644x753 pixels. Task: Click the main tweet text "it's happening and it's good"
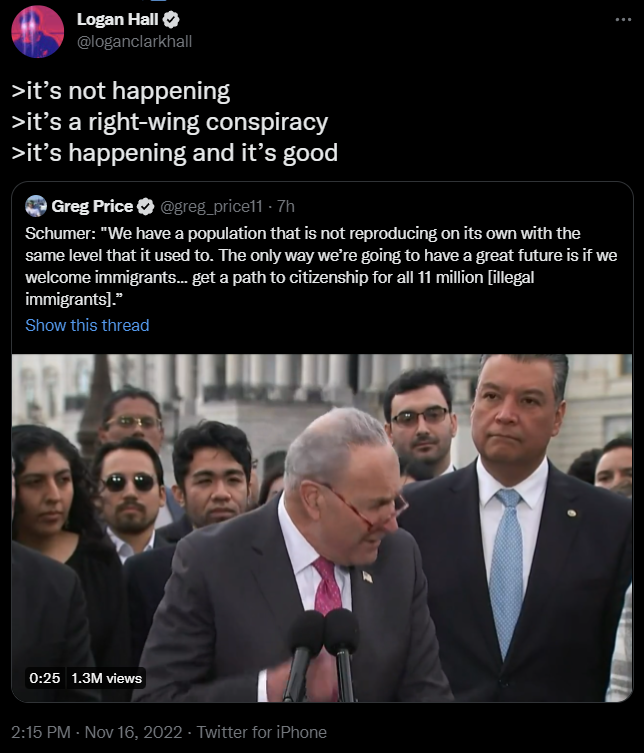point(175,153)
